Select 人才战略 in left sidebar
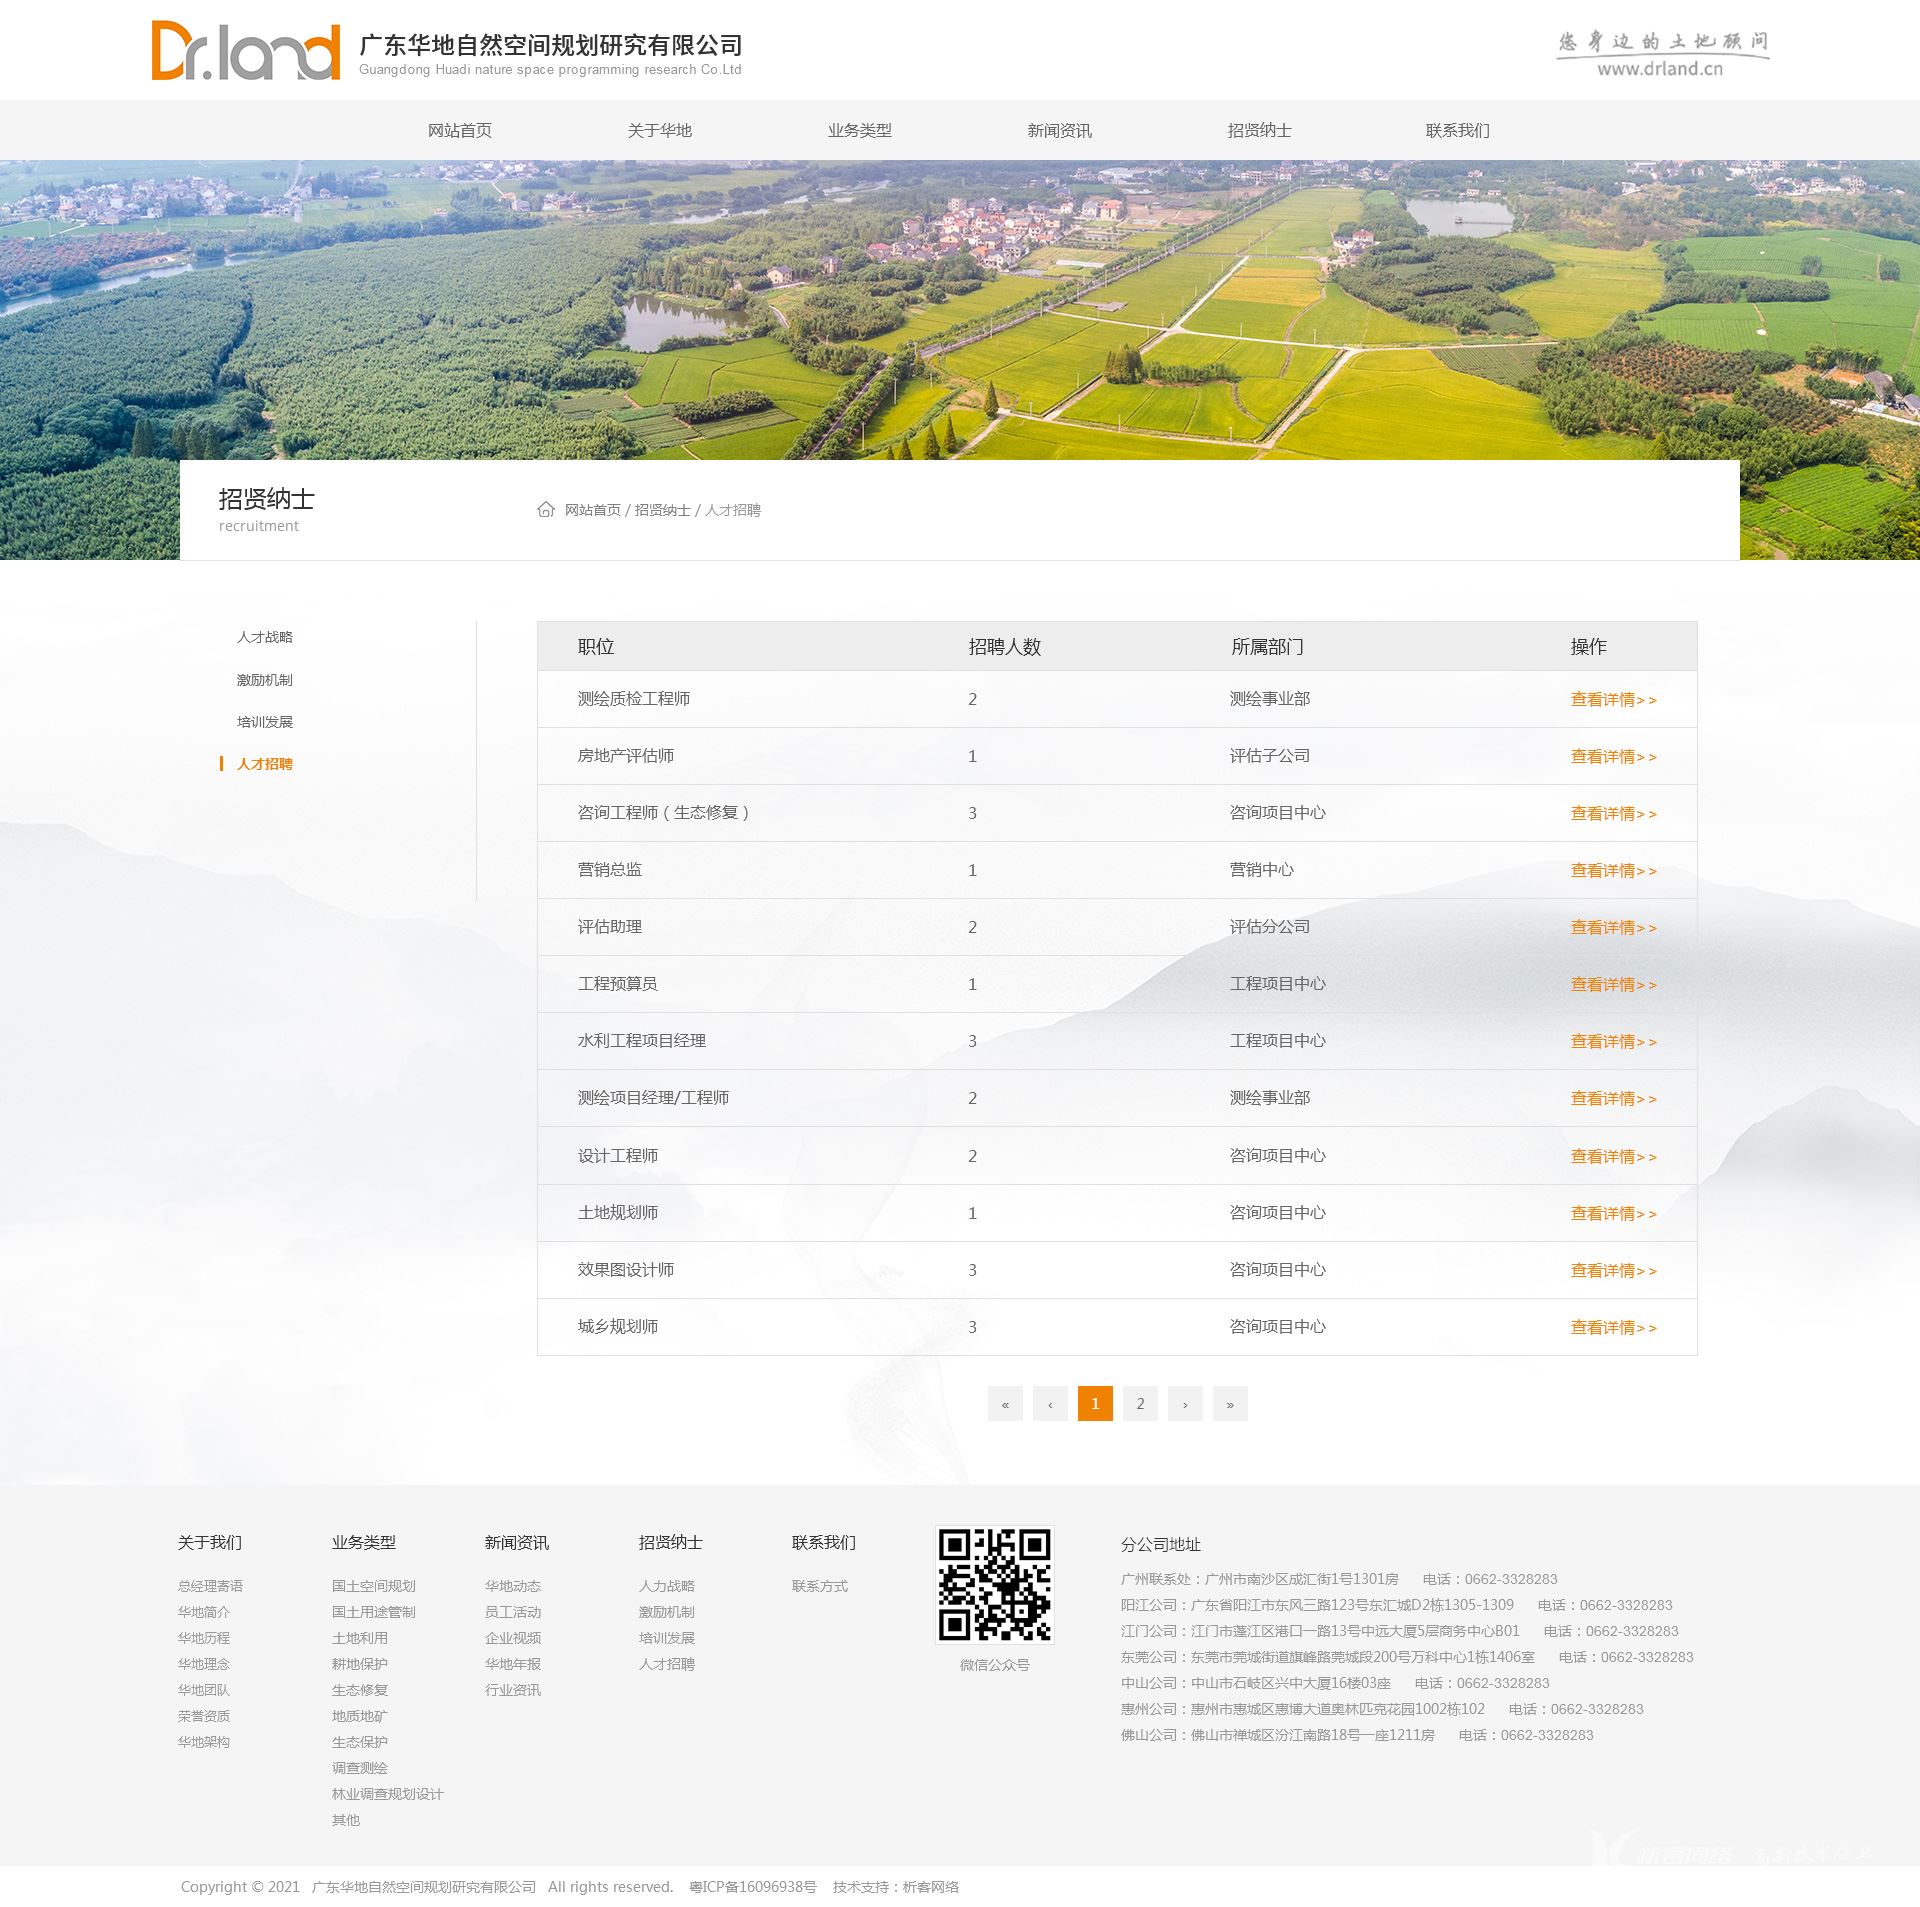The height and width of the screenshot is (1907, 1920). [x=265, y=637]
